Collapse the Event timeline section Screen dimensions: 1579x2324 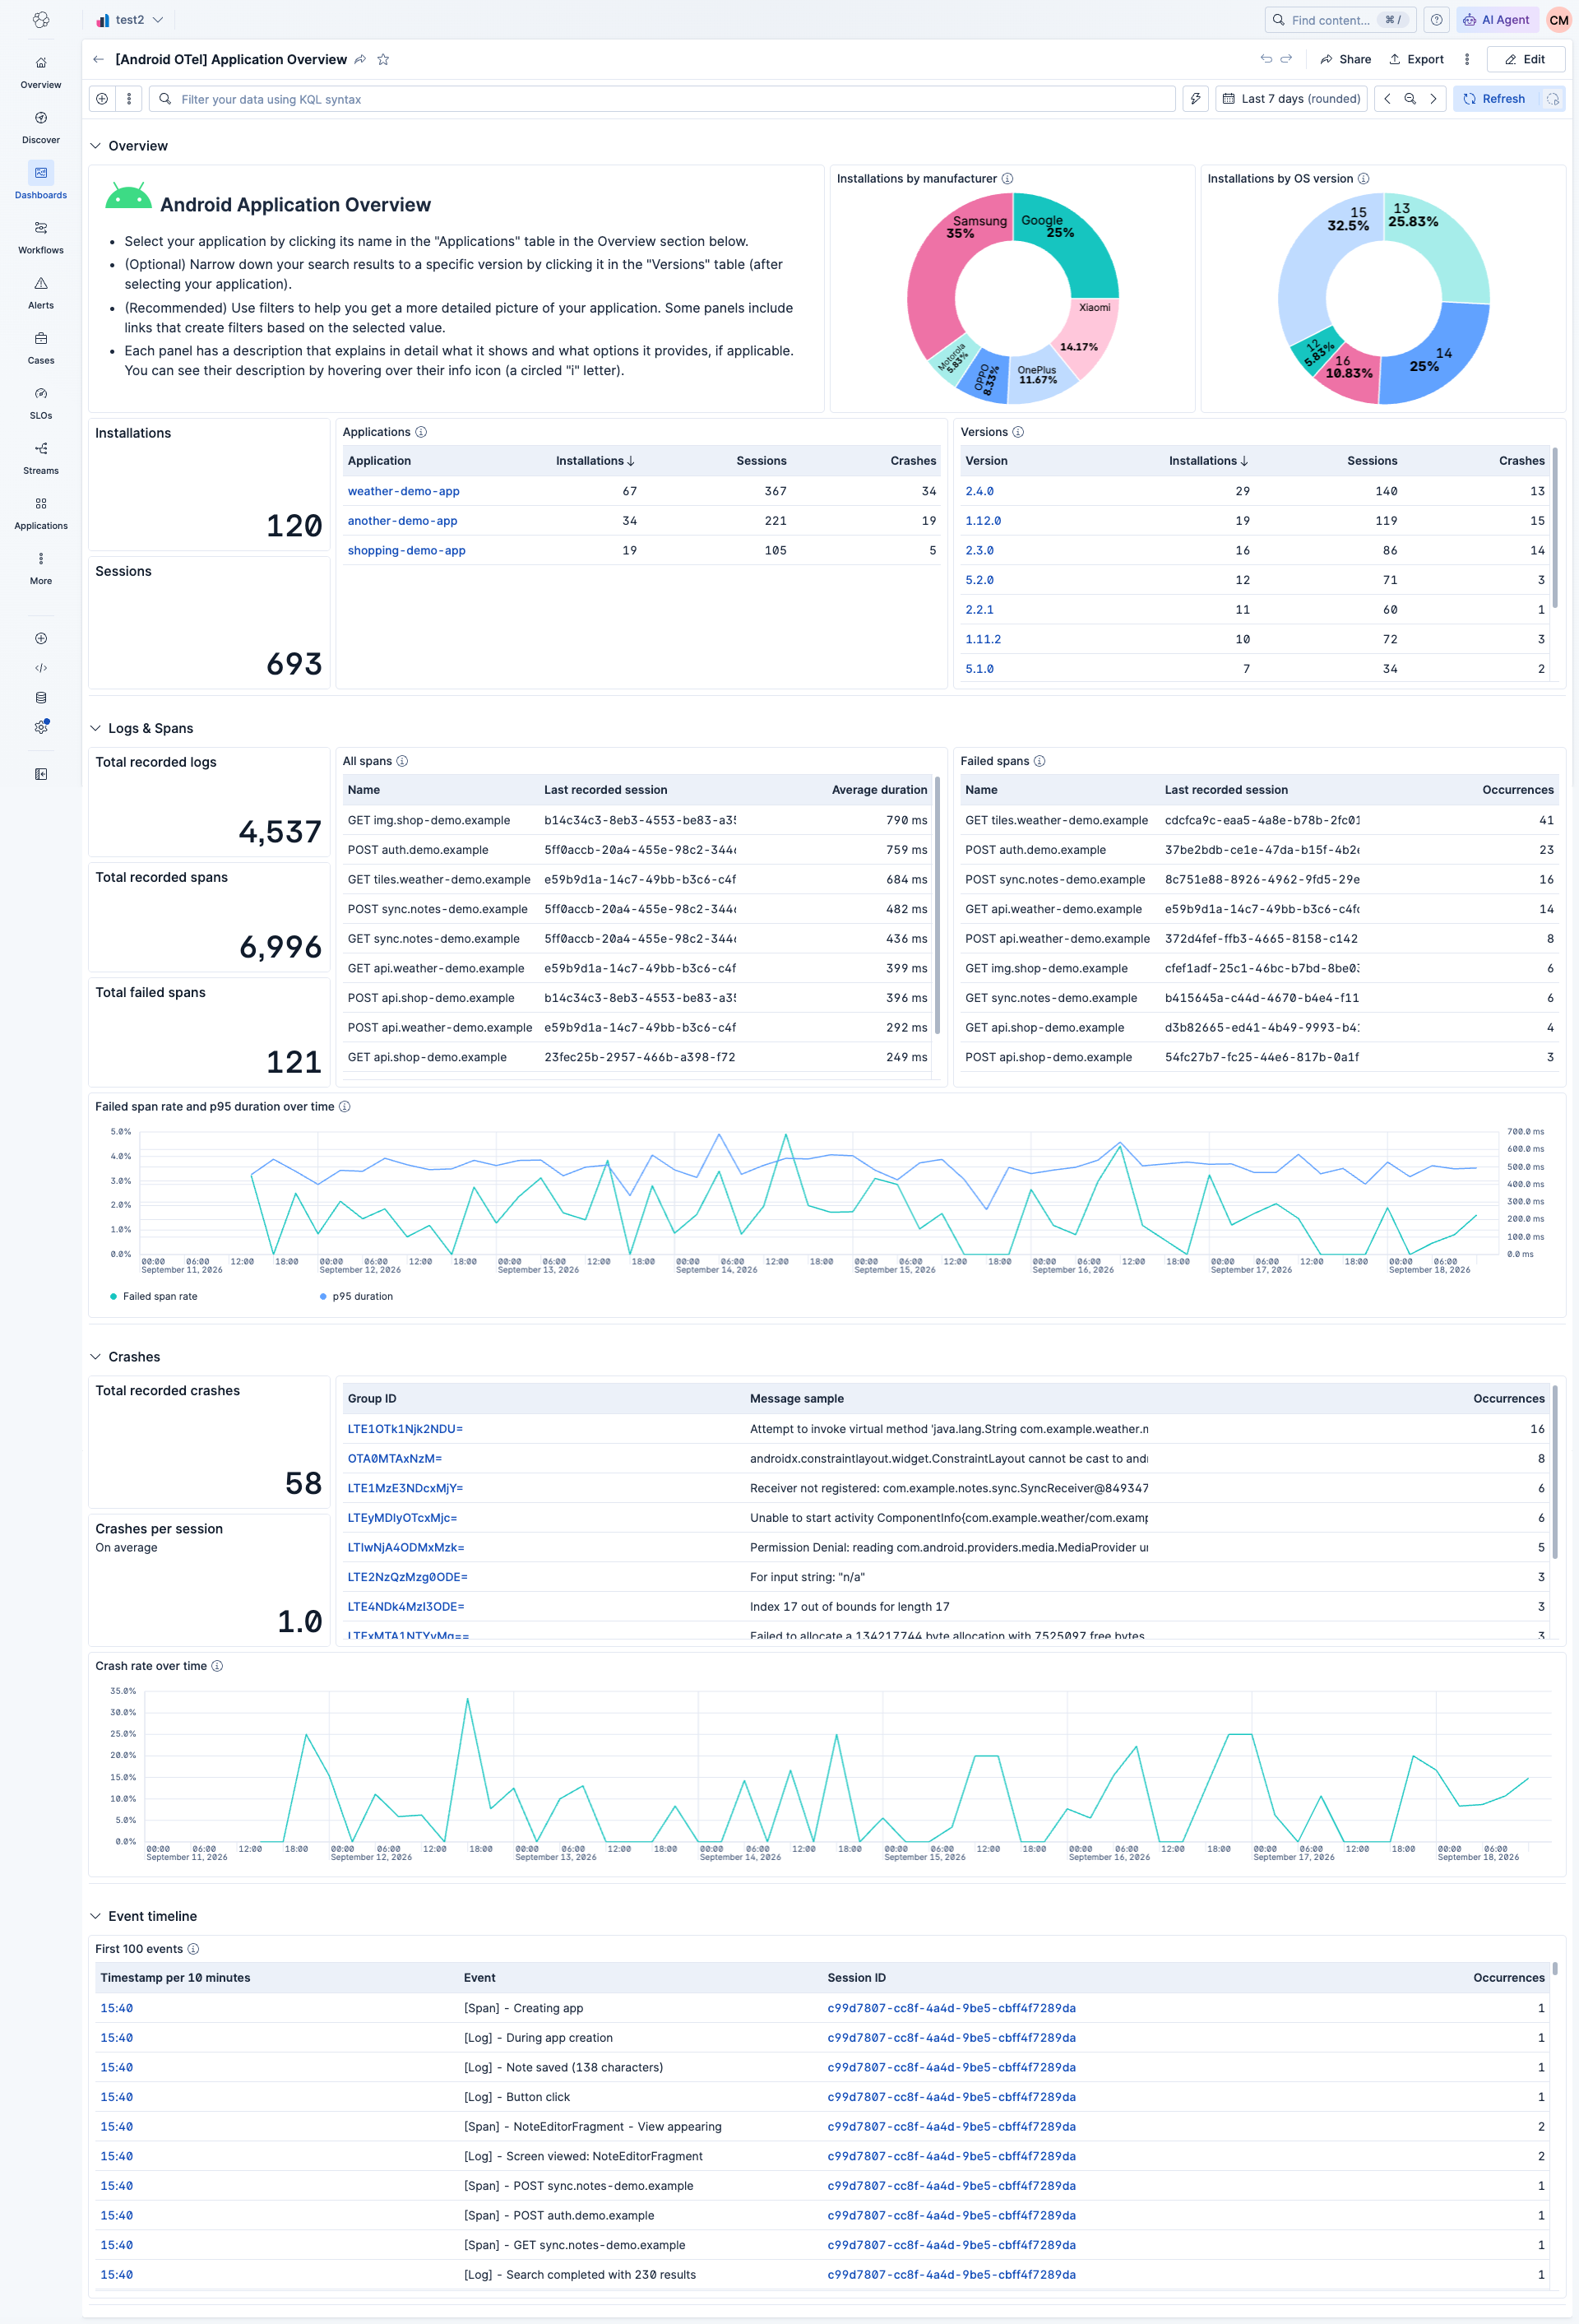(96, 1916)
